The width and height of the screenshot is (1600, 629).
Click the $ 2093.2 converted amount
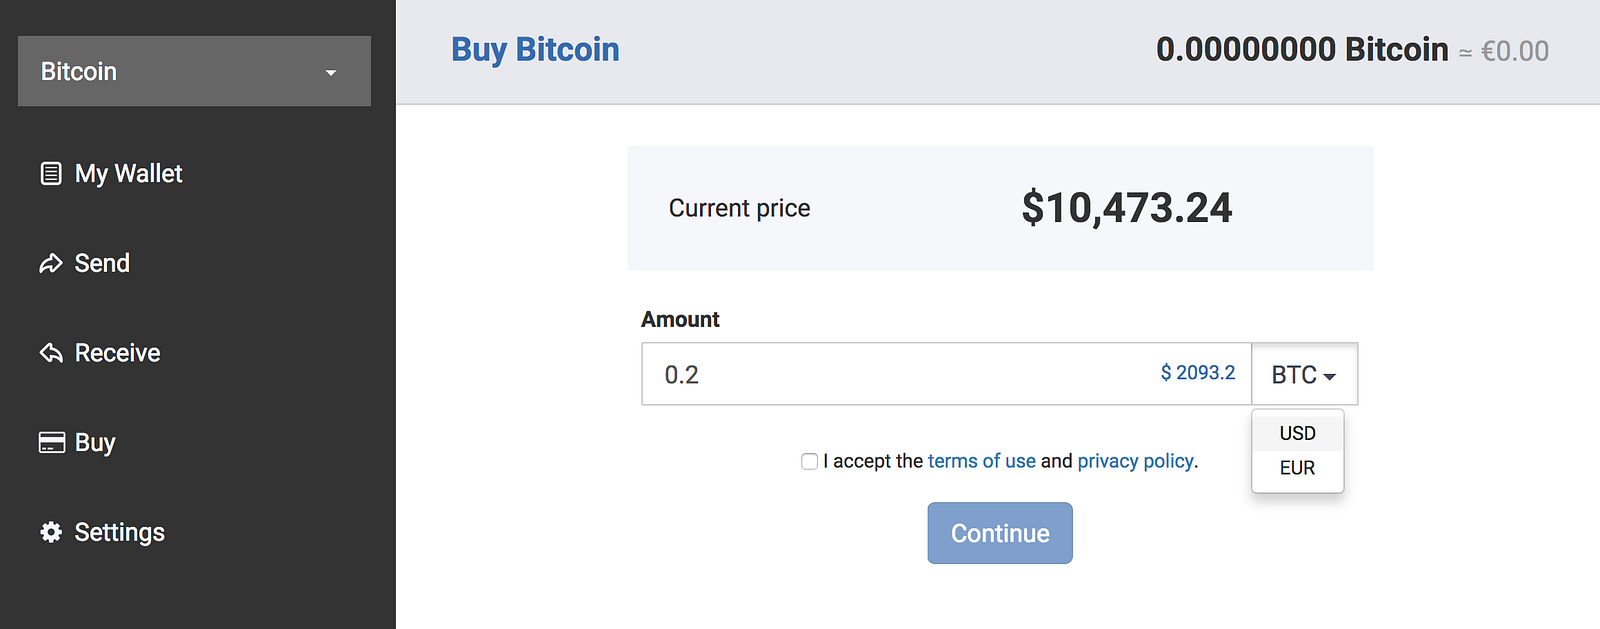point(1198,373)
